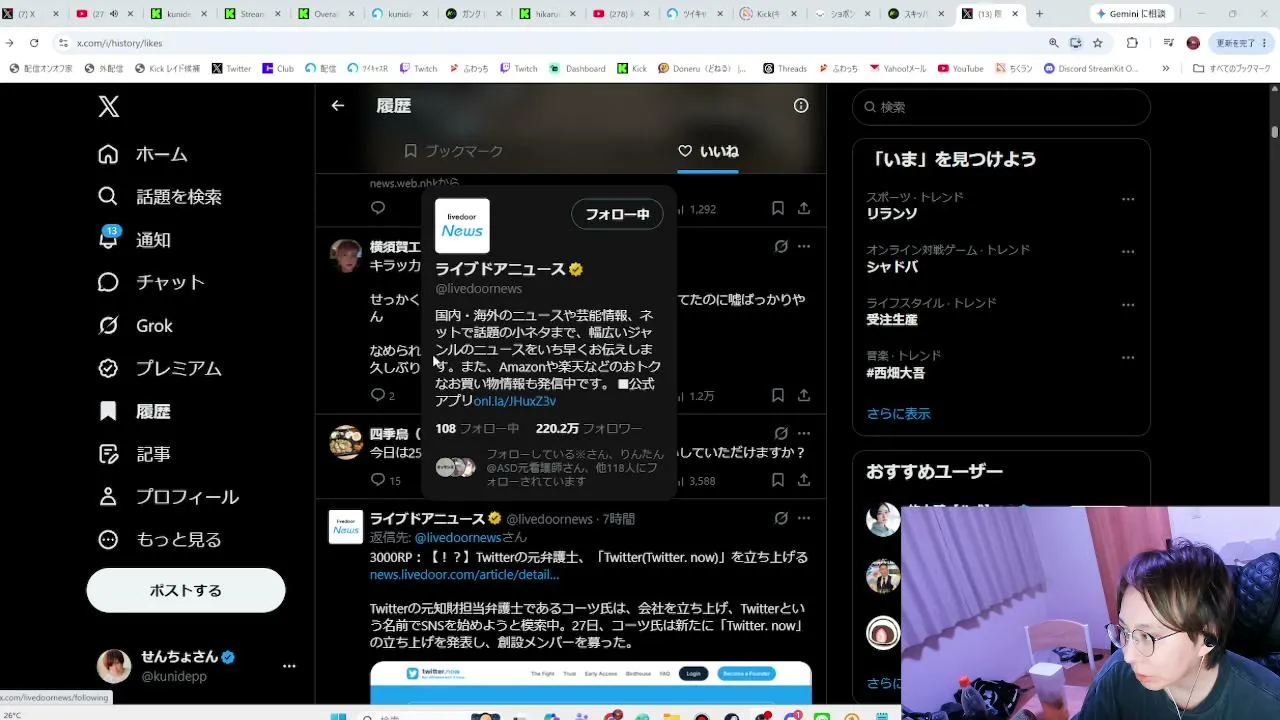Share the post showing 1.2万 views
This screenshot has height=720, width=1280.
tap(804, 395)
